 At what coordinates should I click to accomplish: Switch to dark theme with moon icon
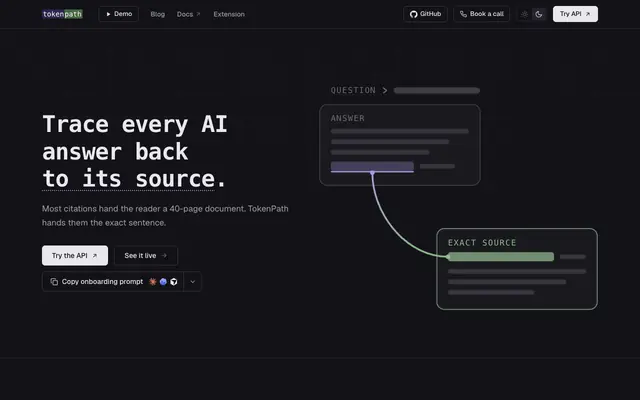click(x=539, y=14)
